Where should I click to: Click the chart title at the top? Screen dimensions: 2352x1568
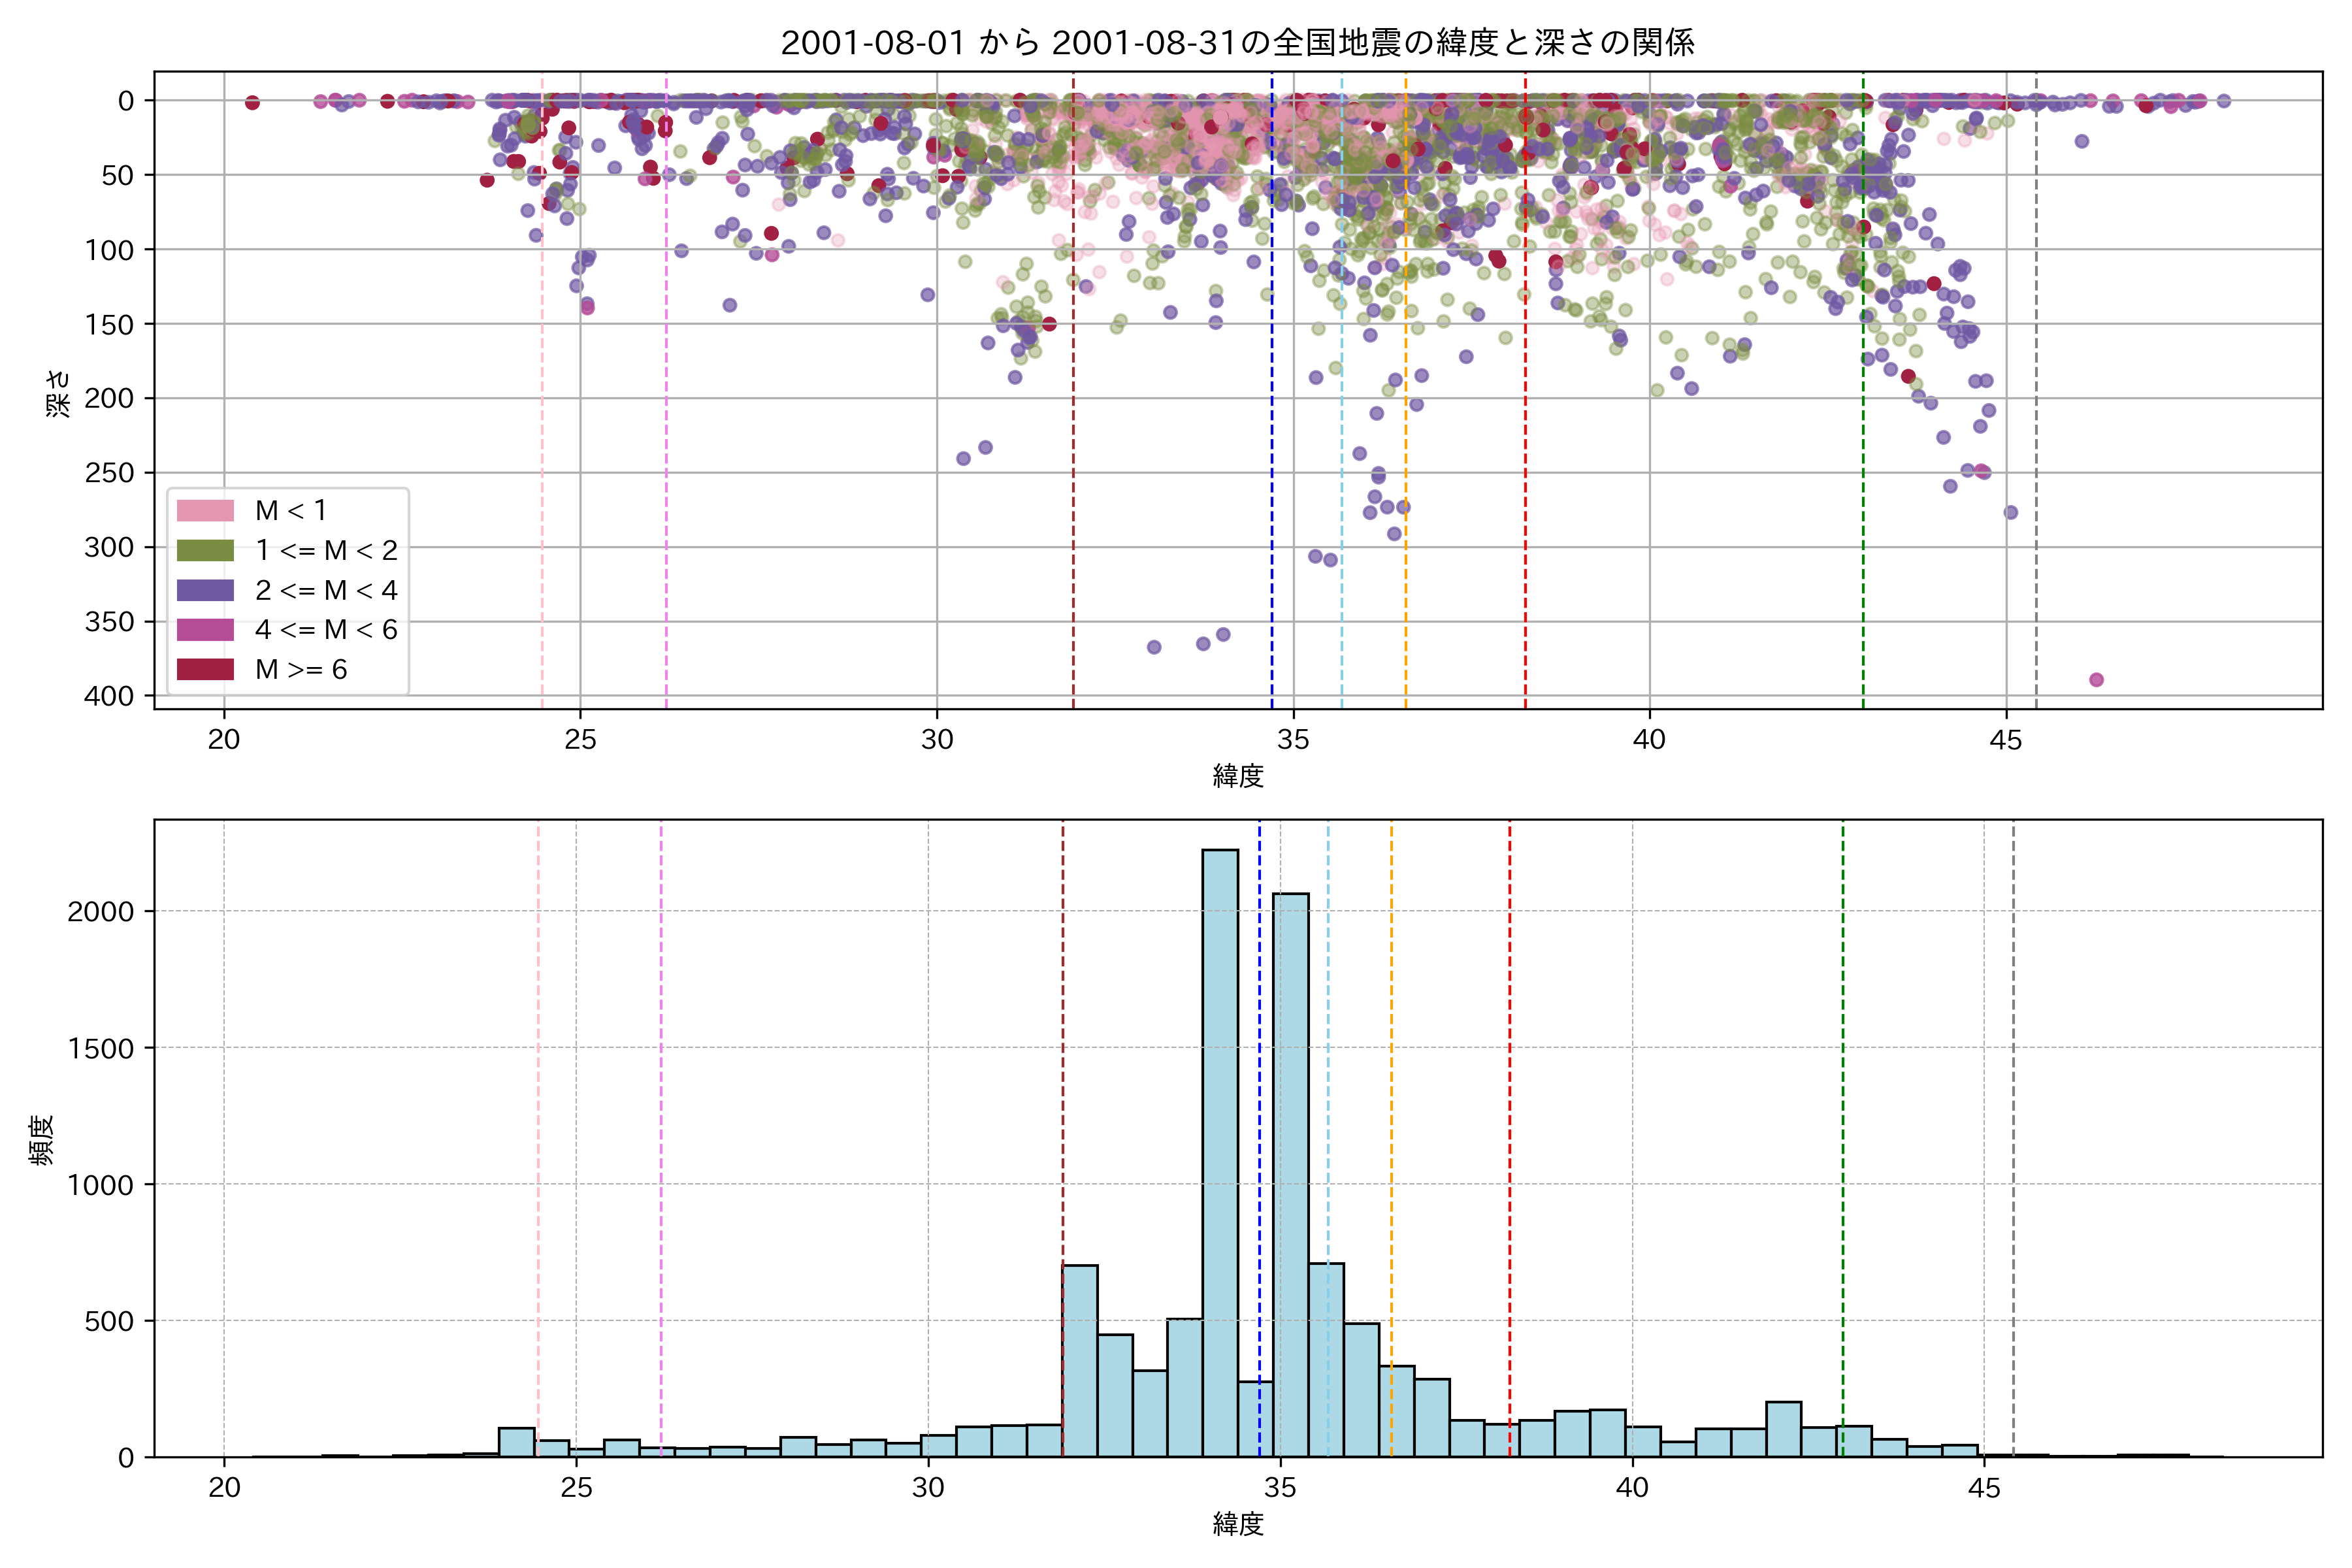pyautogui.click(x=1237, y=43)
